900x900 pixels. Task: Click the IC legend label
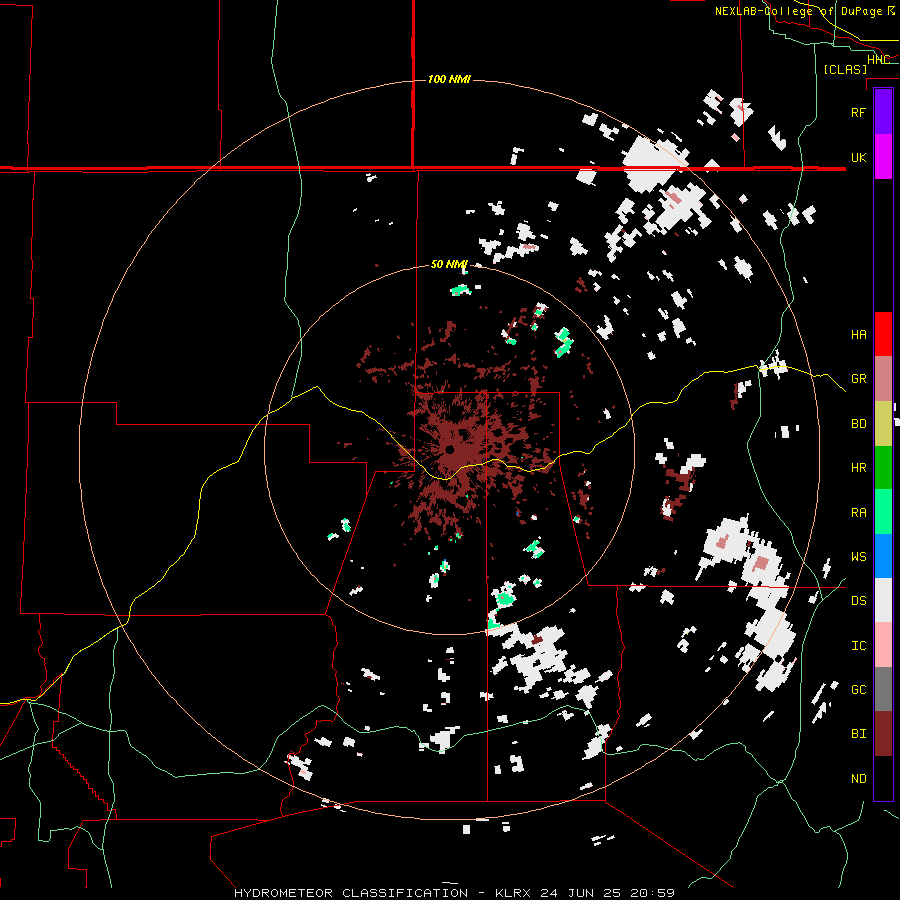click(x=858, y=646)
